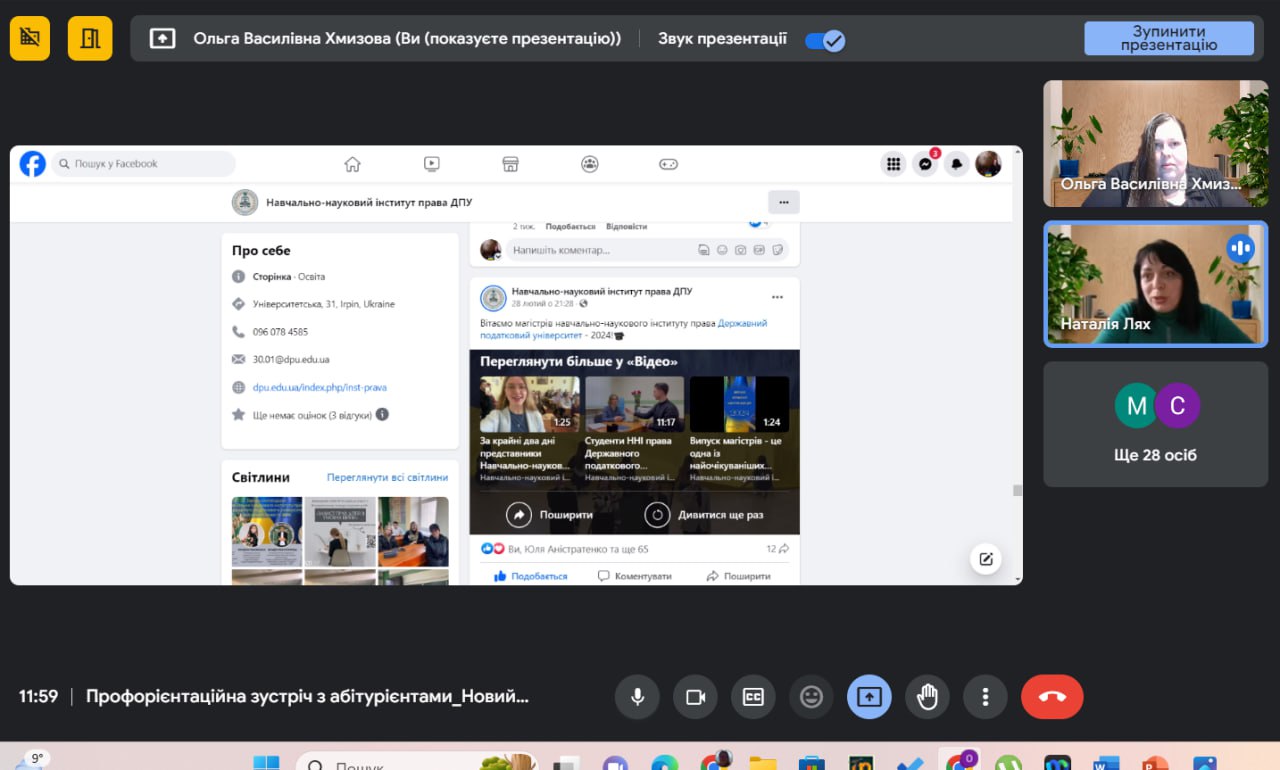Add a GIF to the comment
The image size is (1280, 770).
click(759, 250)
